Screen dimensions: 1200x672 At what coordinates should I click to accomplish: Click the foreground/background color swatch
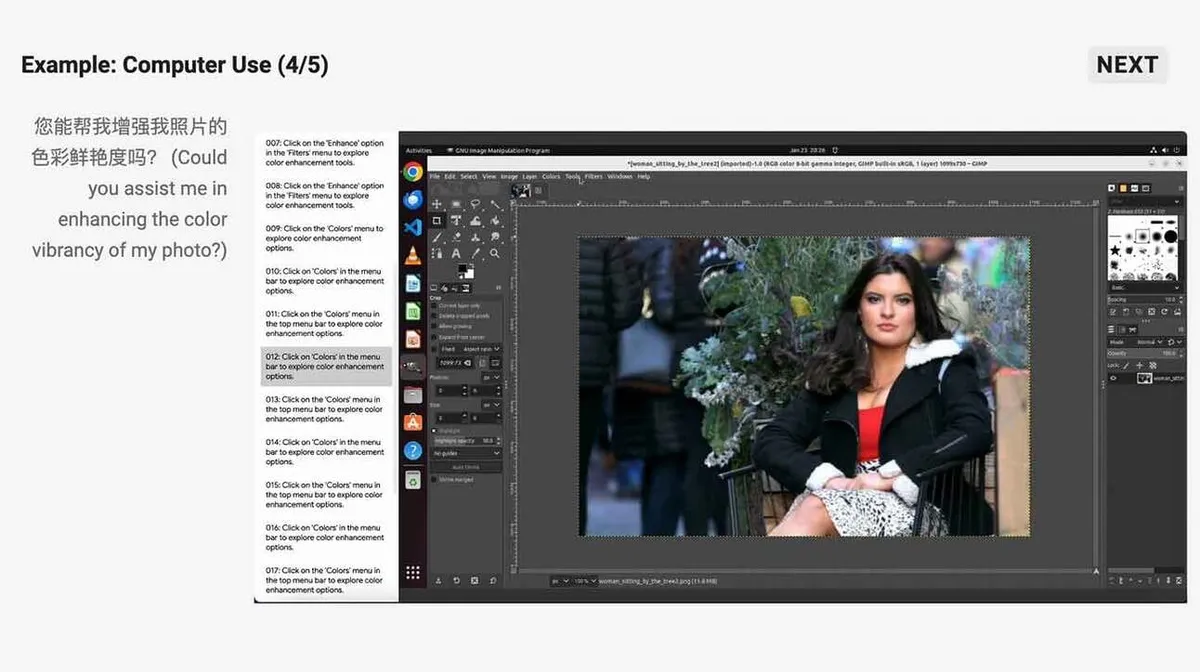tap(466, 272)
